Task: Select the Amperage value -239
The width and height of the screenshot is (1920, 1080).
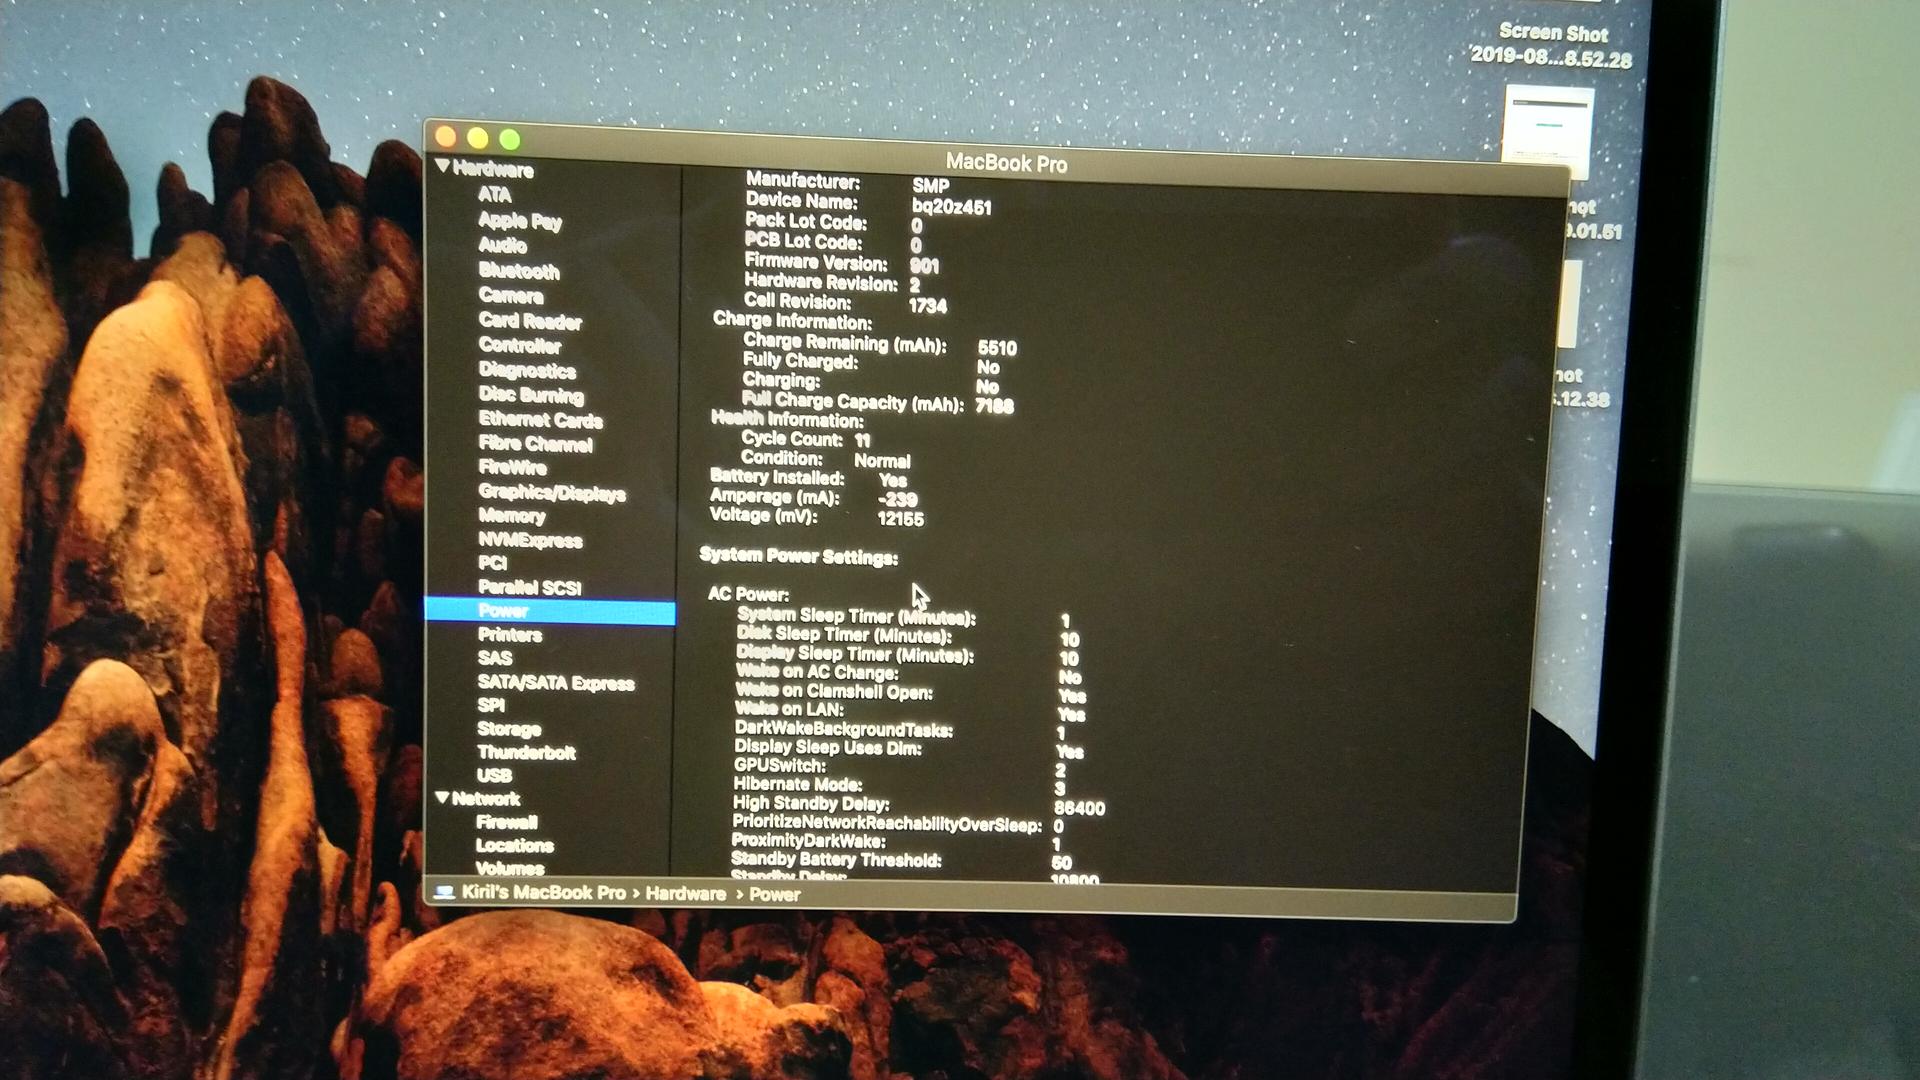Action: (897, 499)
